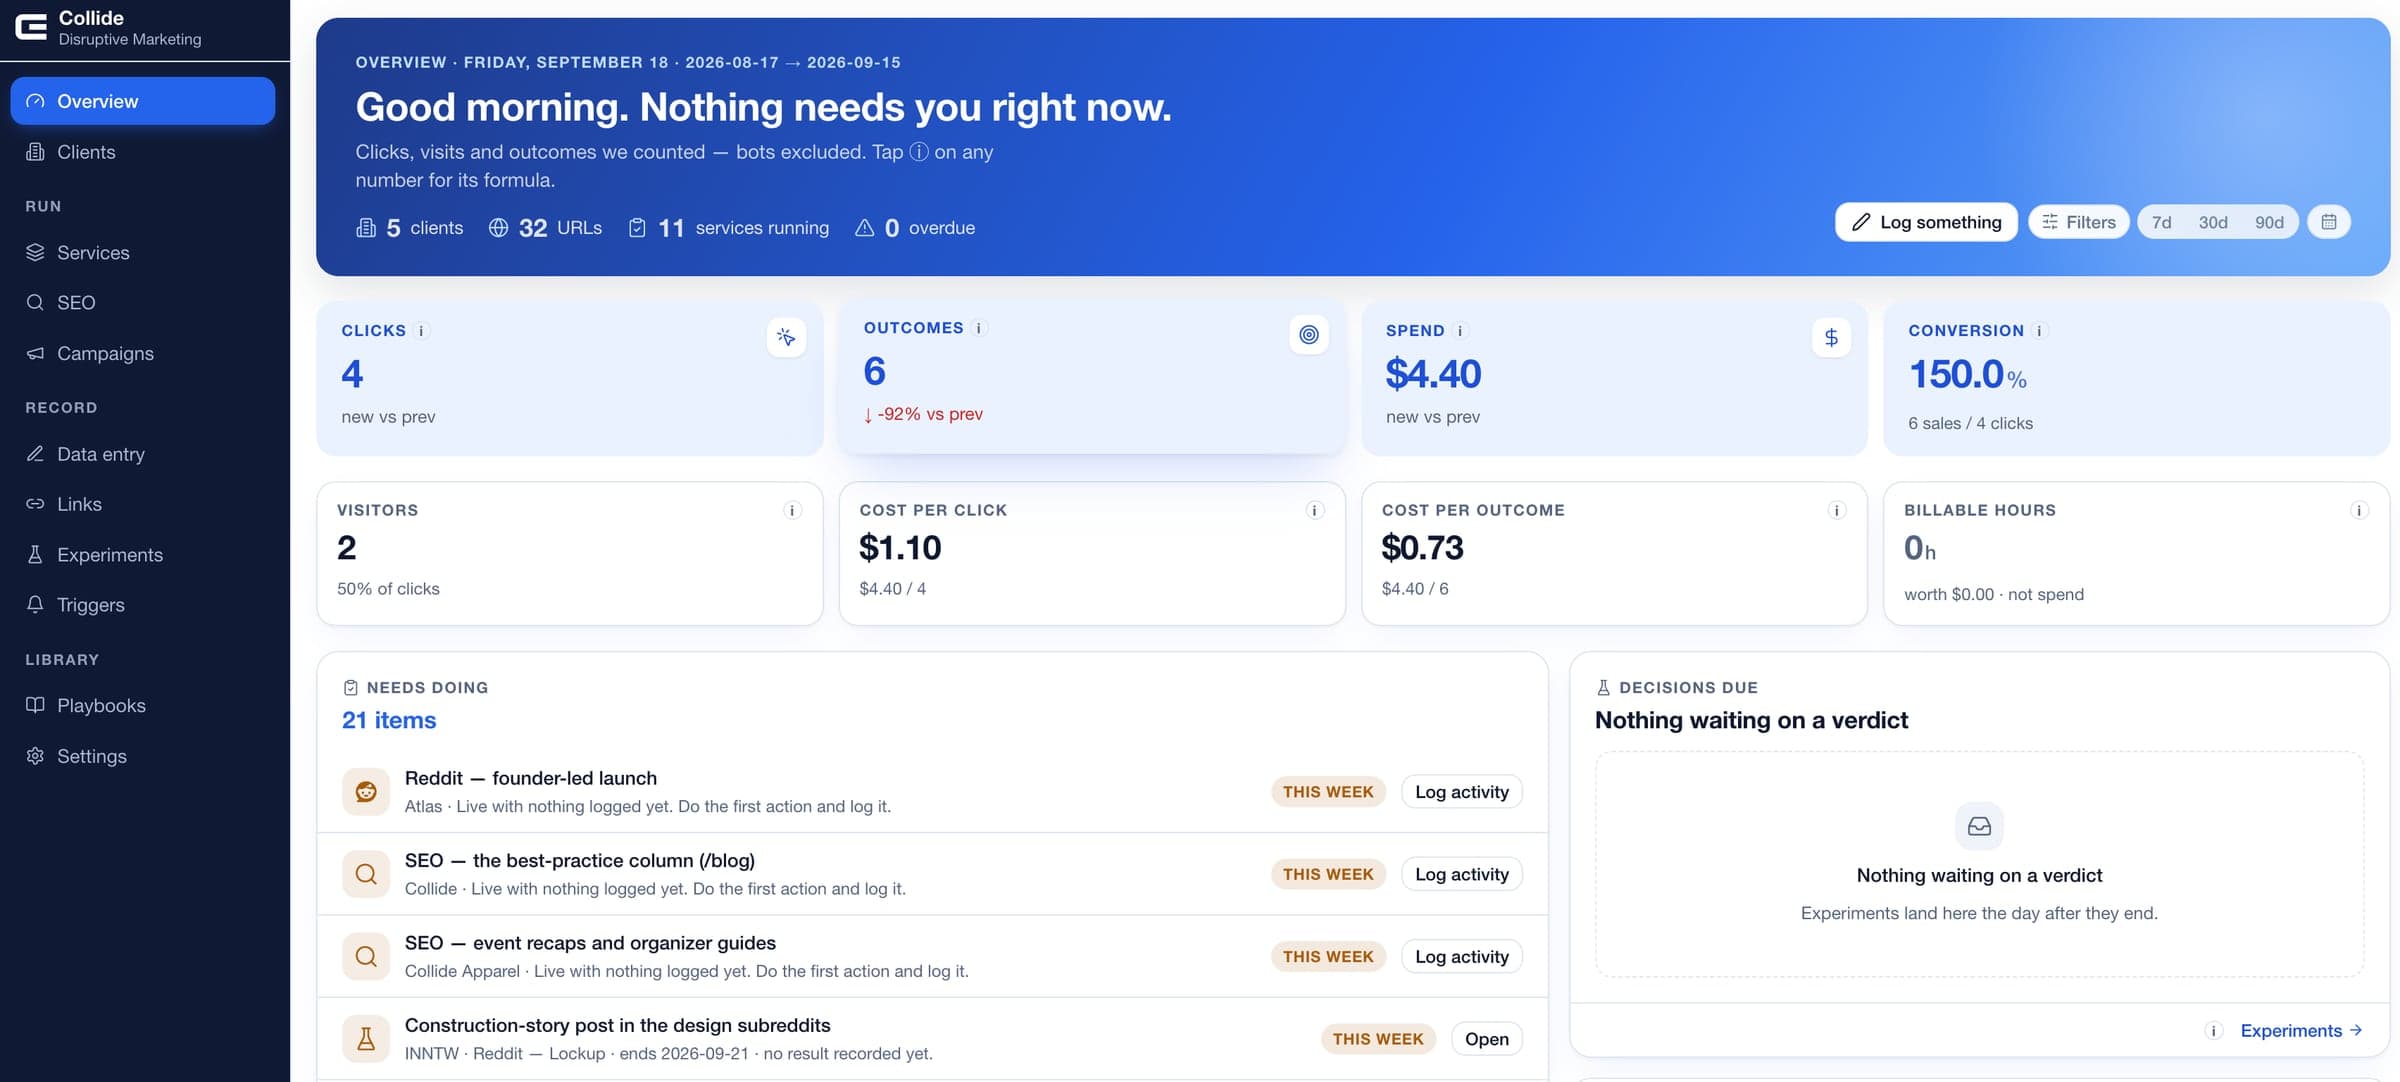This screenshot has height=1082, width=2400.
Task: Log activity for SEO event recaps
Action: click(1461, 957)
